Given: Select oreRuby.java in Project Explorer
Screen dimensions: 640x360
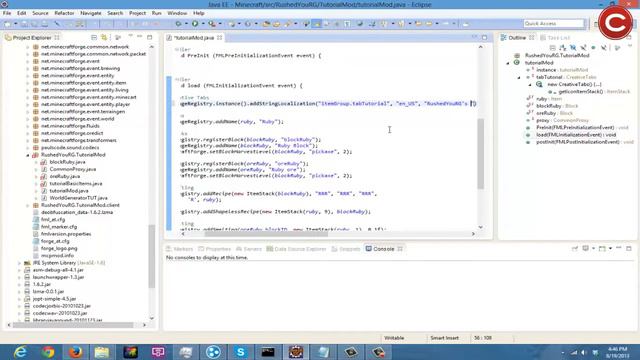Looking at the screenshot, I should [x=64, y=176].
